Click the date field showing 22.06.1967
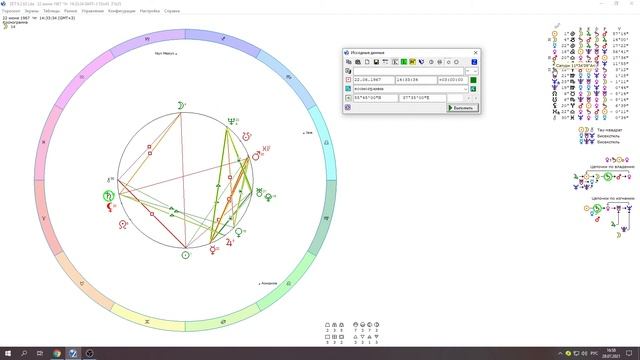The image size is (640, 360). (x=374, y=80)
